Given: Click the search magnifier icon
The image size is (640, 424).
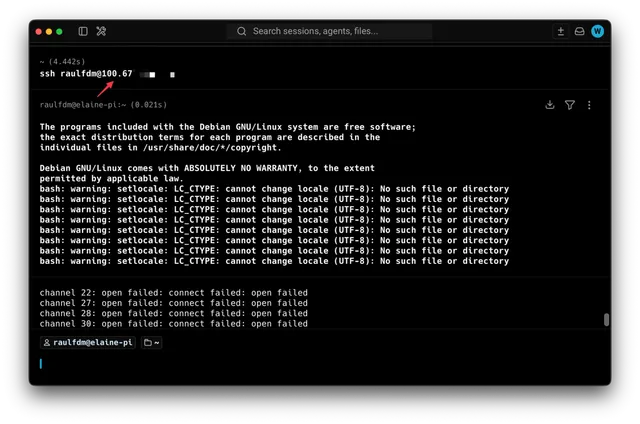Looking at the screenshot, I should coord(241,31).
